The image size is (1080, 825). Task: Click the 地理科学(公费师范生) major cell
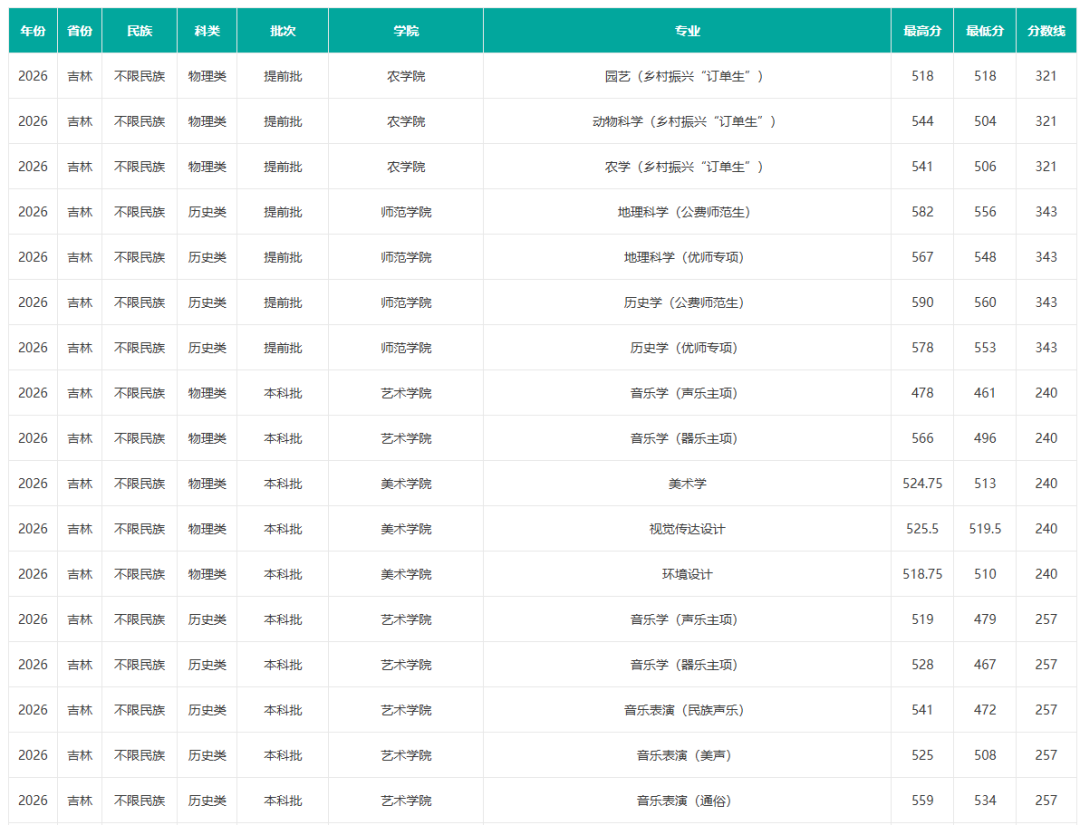point(687,212)
